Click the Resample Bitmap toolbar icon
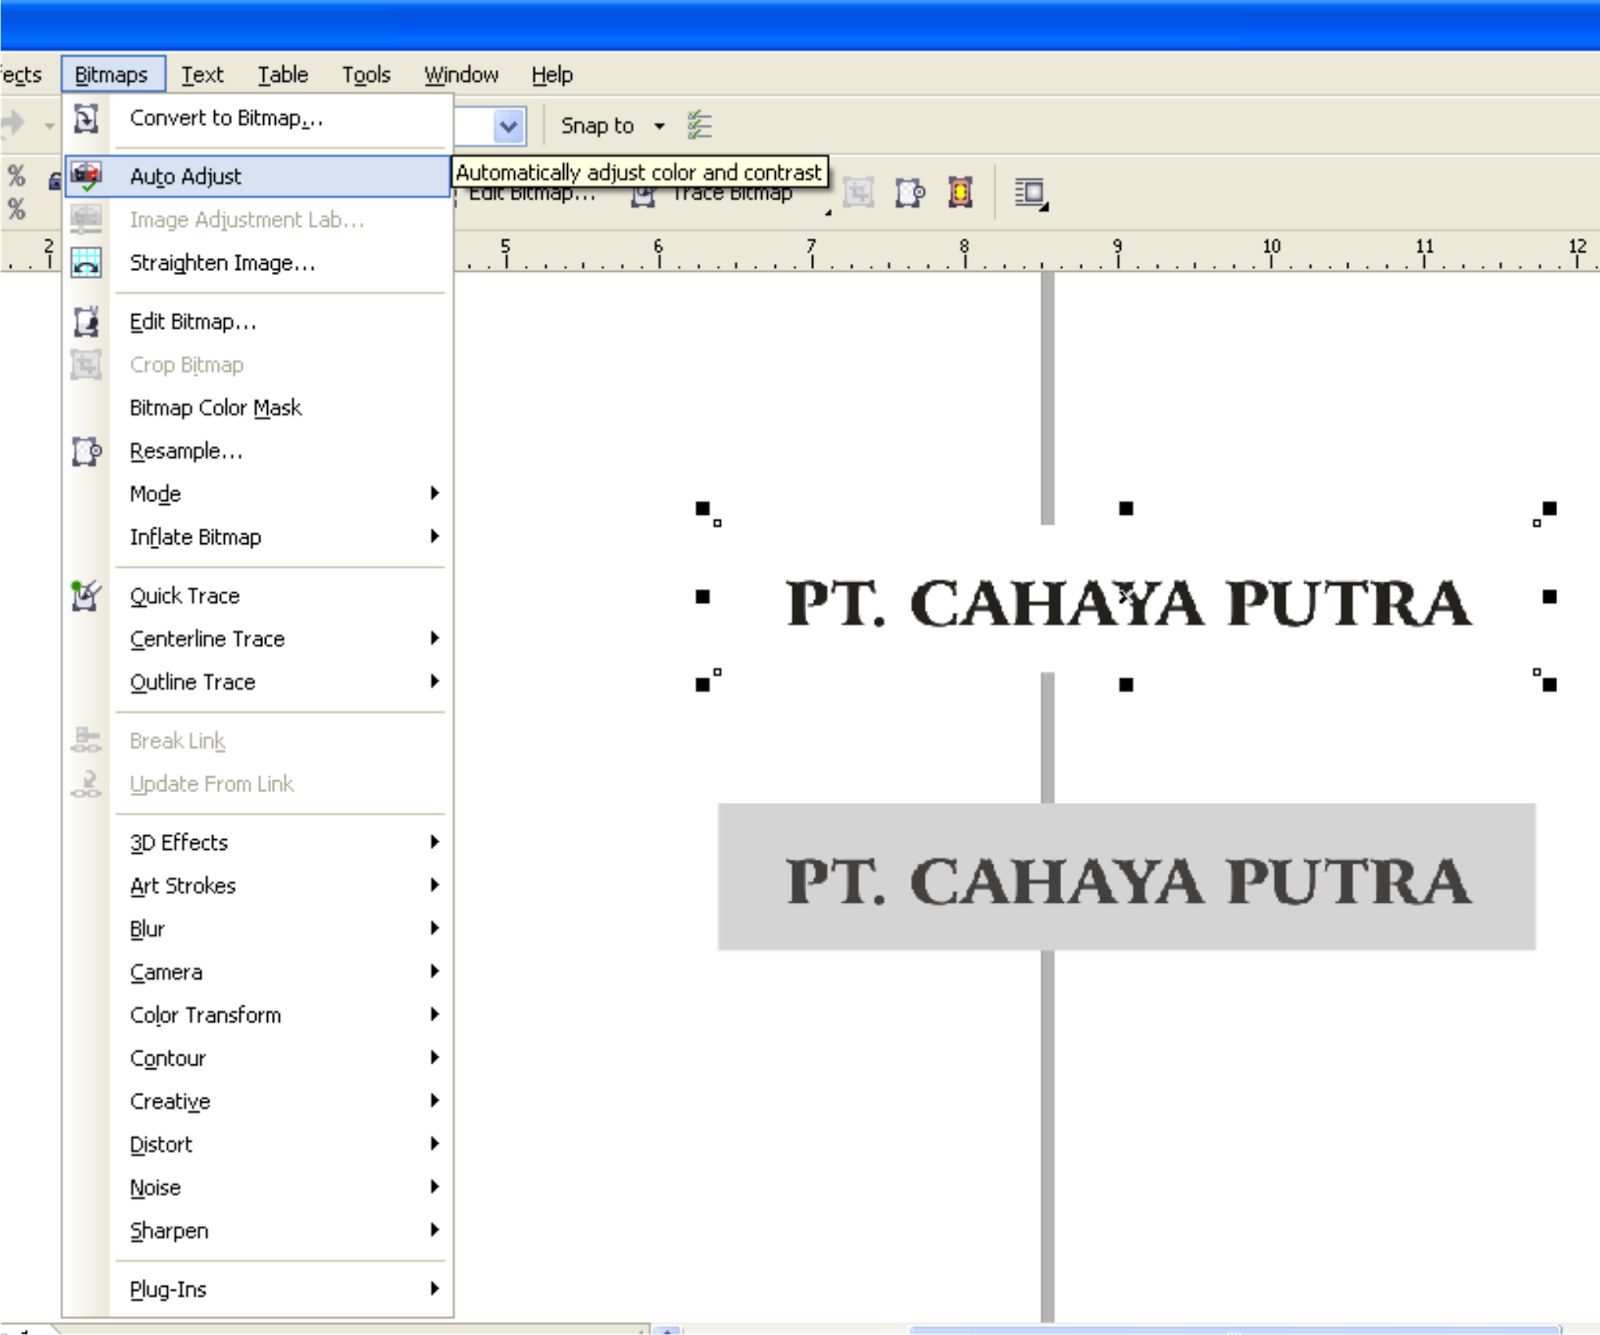 tap(908, 192)
